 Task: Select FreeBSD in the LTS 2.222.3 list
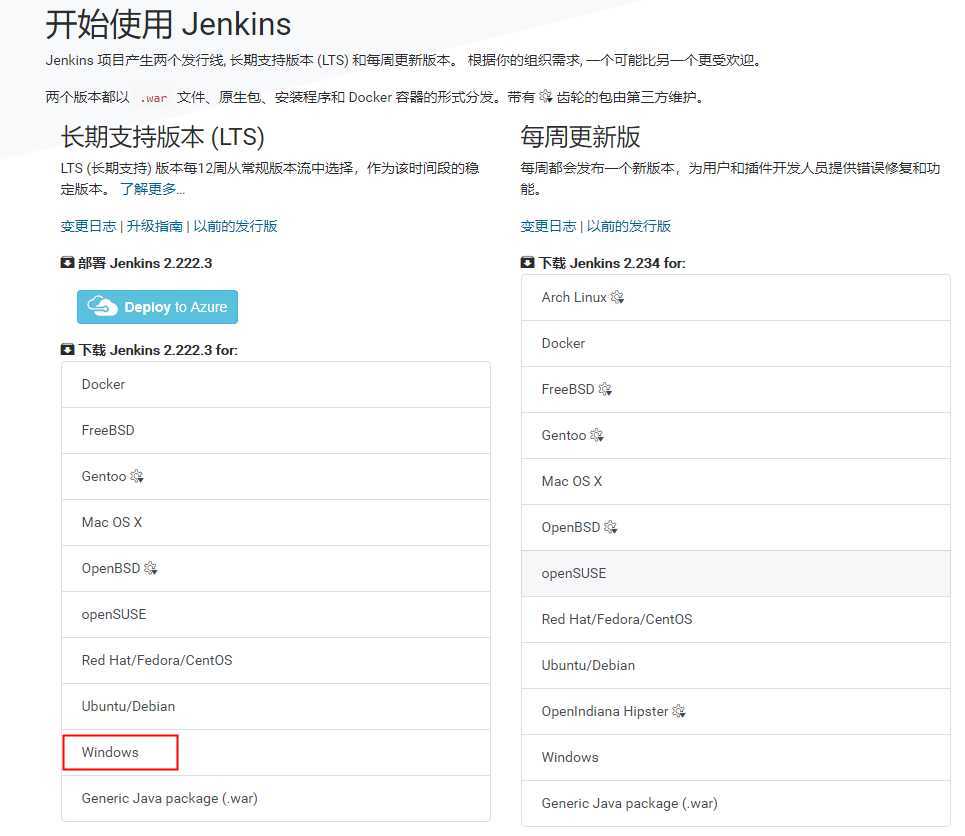click(x=276, y=430)
